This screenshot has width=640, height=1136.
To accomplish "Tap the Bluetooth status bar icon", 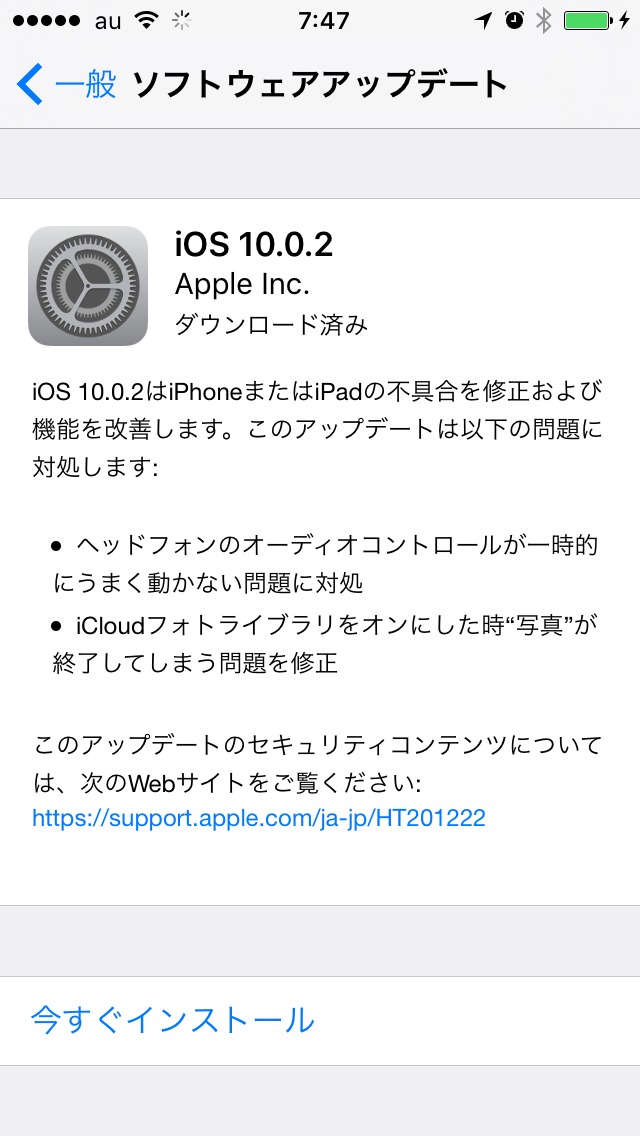I will (x=544, y=21).
